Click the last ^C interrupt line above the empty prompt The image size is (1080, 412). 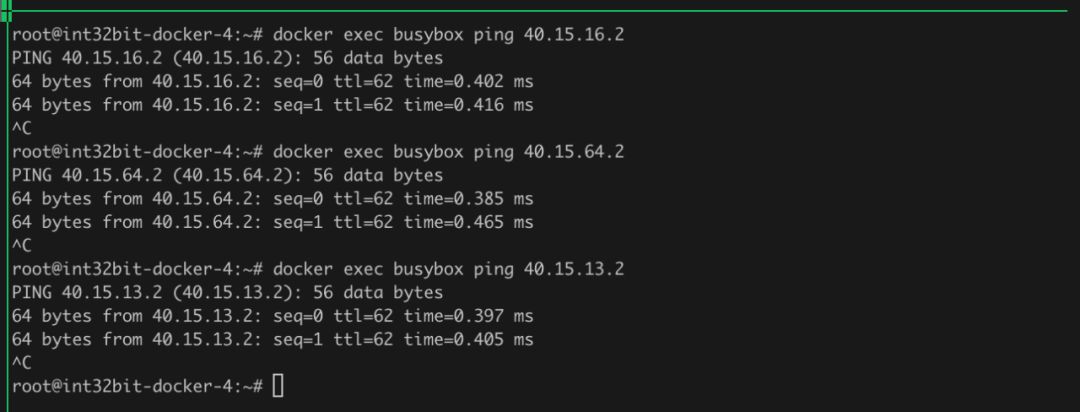[x=22, y=362]
